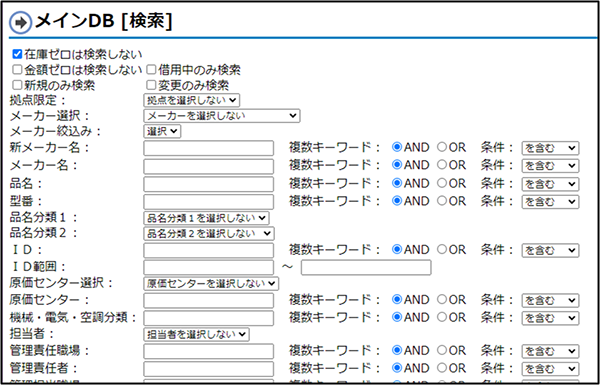This screenshot has width=600, height=385.
Task: Open the 原価センター選択 dropdown
Action: coord(211,284)
